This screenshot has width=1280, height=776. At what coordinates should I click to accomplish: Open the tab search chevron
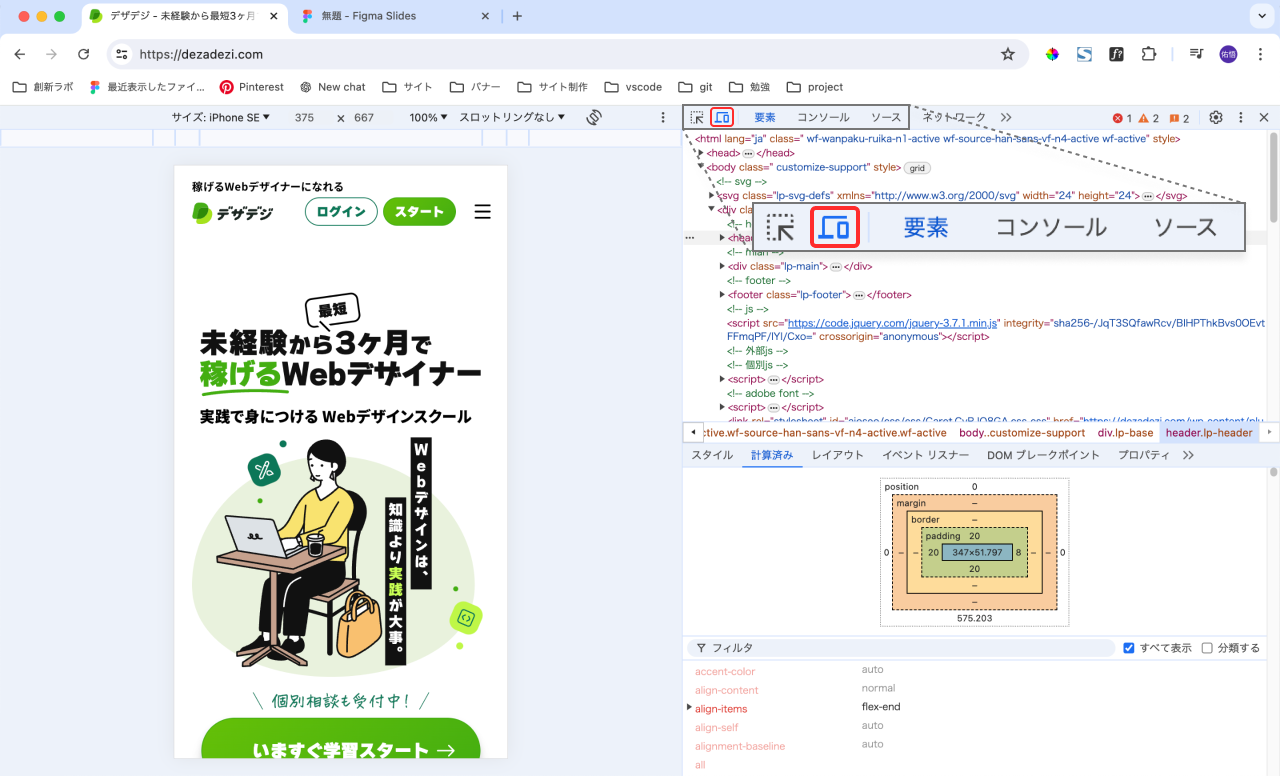[x=1260, y=16]
